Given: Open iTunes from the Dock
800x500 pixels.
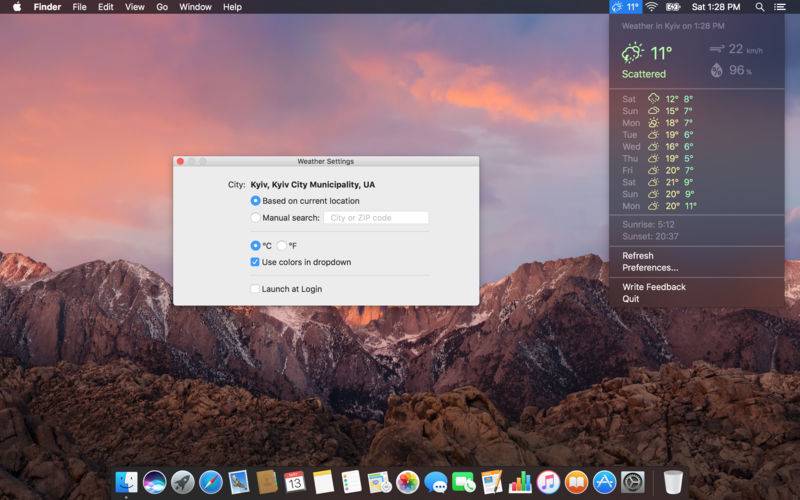Looking at the screenshot, I should (x=547, y=482).
